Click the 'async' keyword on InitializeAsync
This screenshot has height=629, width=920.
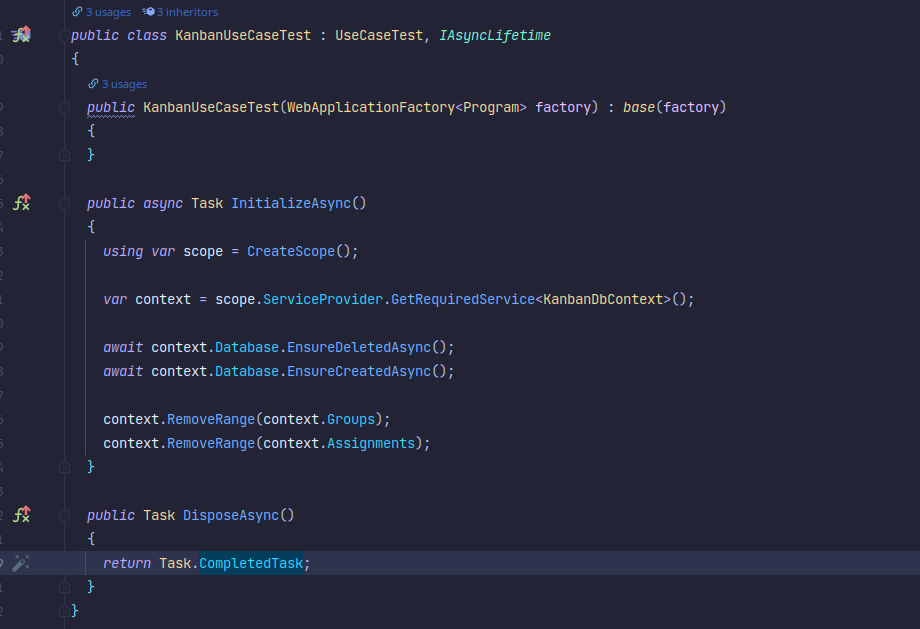[x=163, y=203]
